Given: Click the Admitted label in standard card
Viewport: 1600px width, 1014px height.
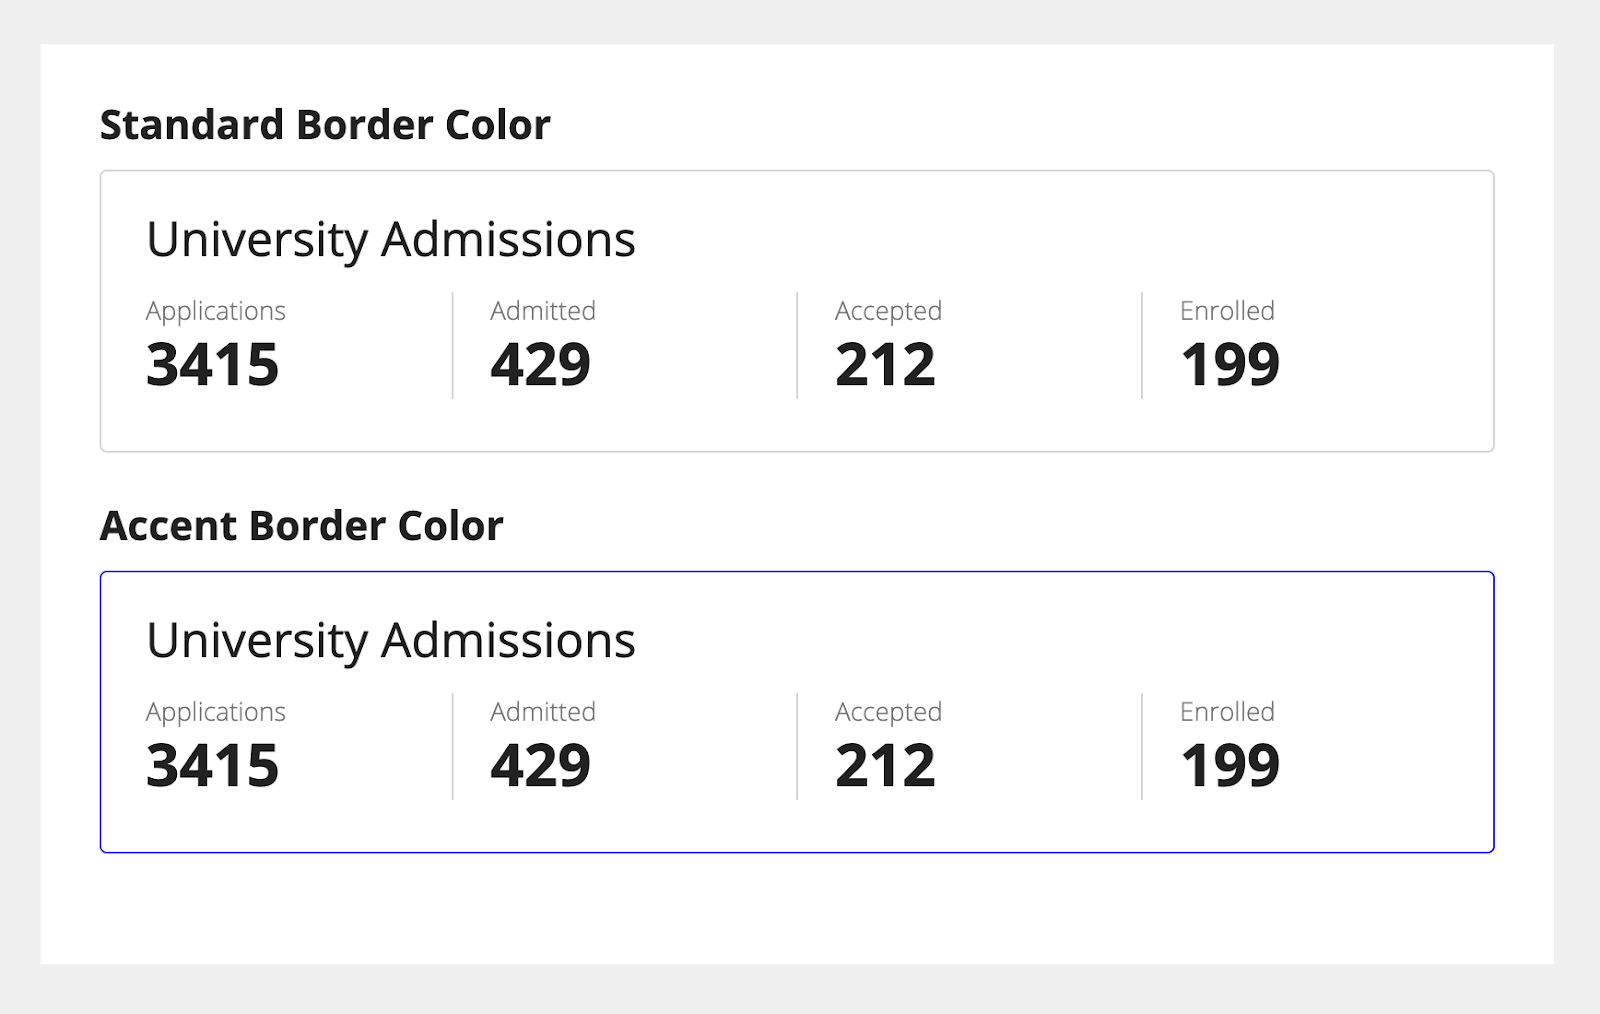Looking at the screenshot, I should point(542,311).
